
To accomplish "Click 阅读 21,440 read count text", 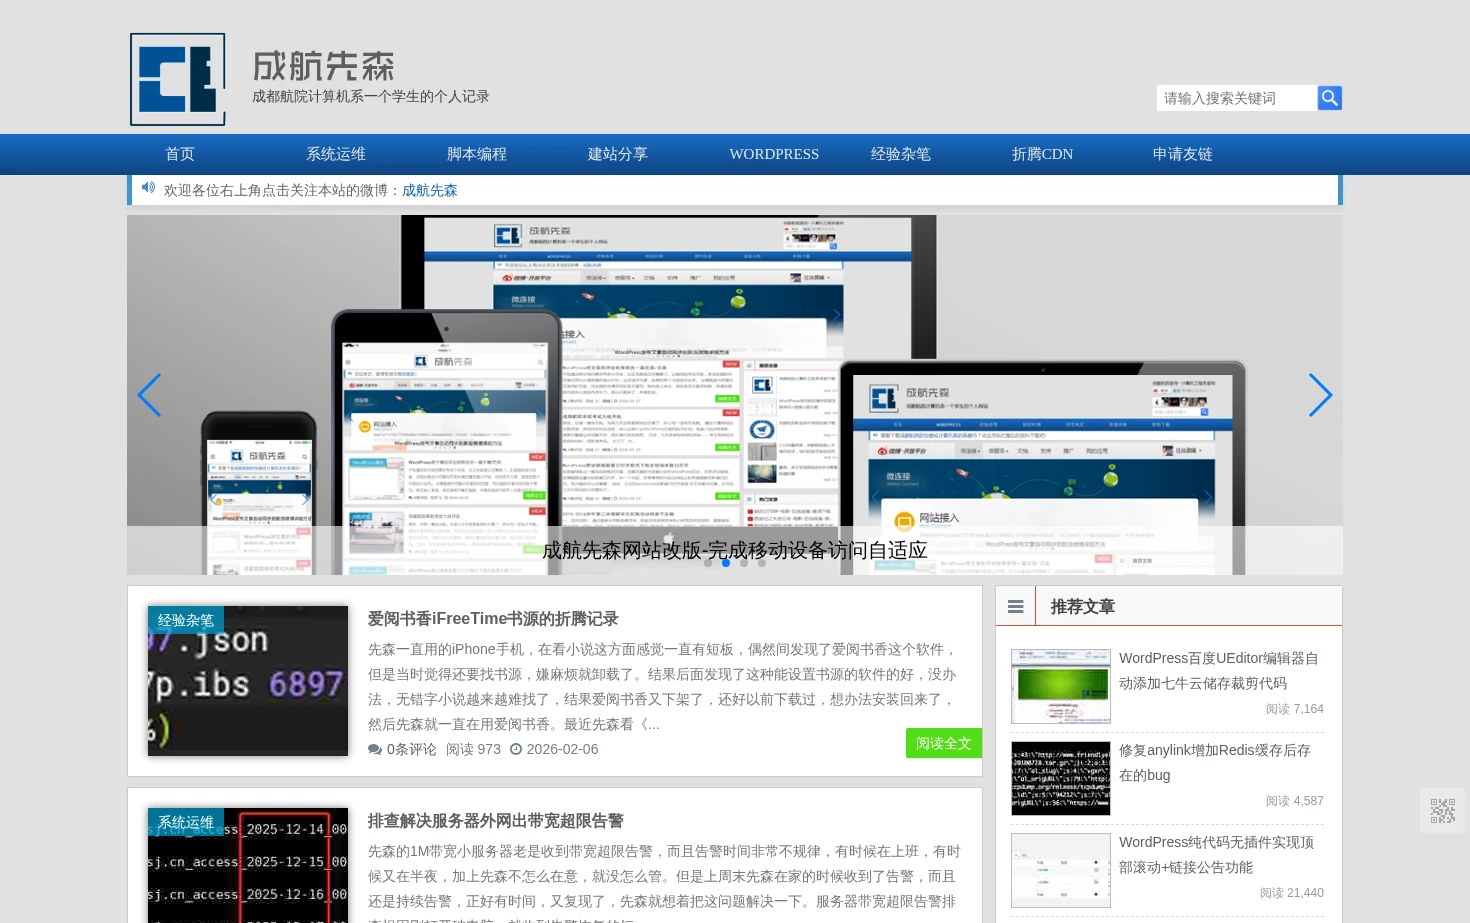I will (x=1292, y=893).
